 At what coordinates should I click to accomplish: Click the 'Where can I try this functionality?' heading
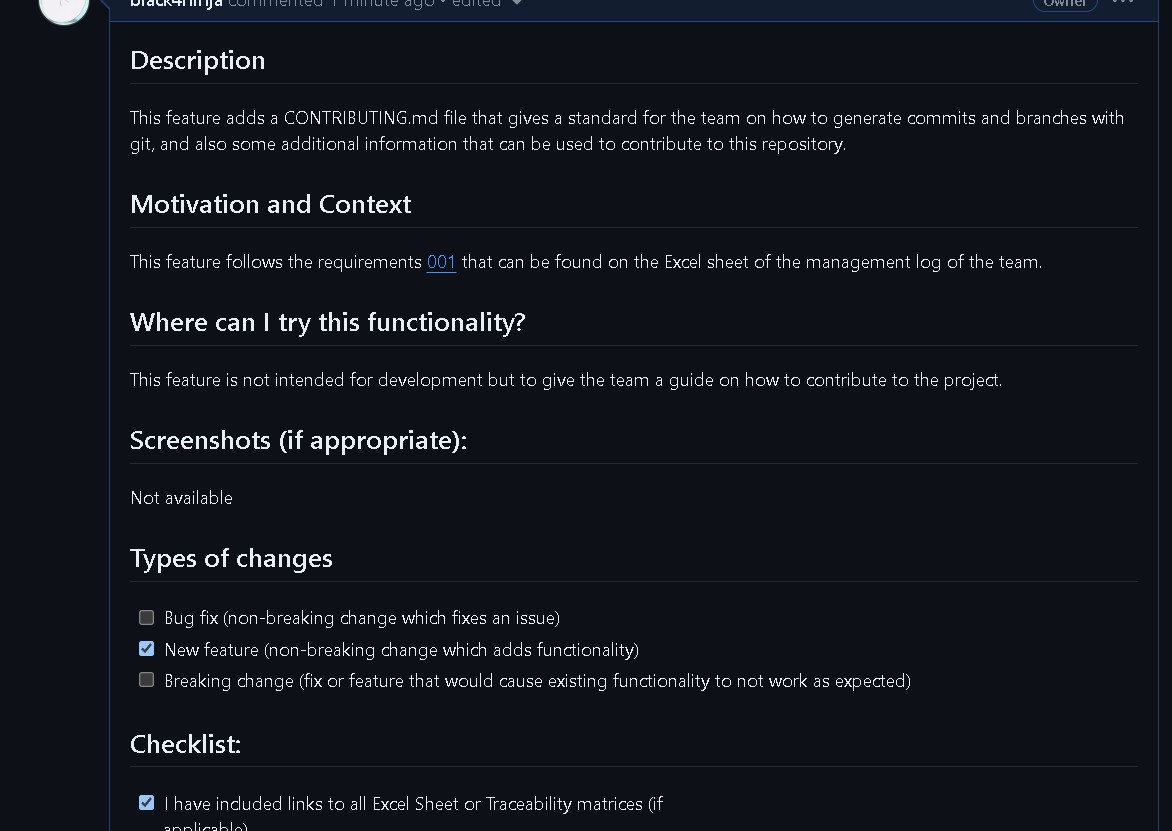tap(328, 322)
